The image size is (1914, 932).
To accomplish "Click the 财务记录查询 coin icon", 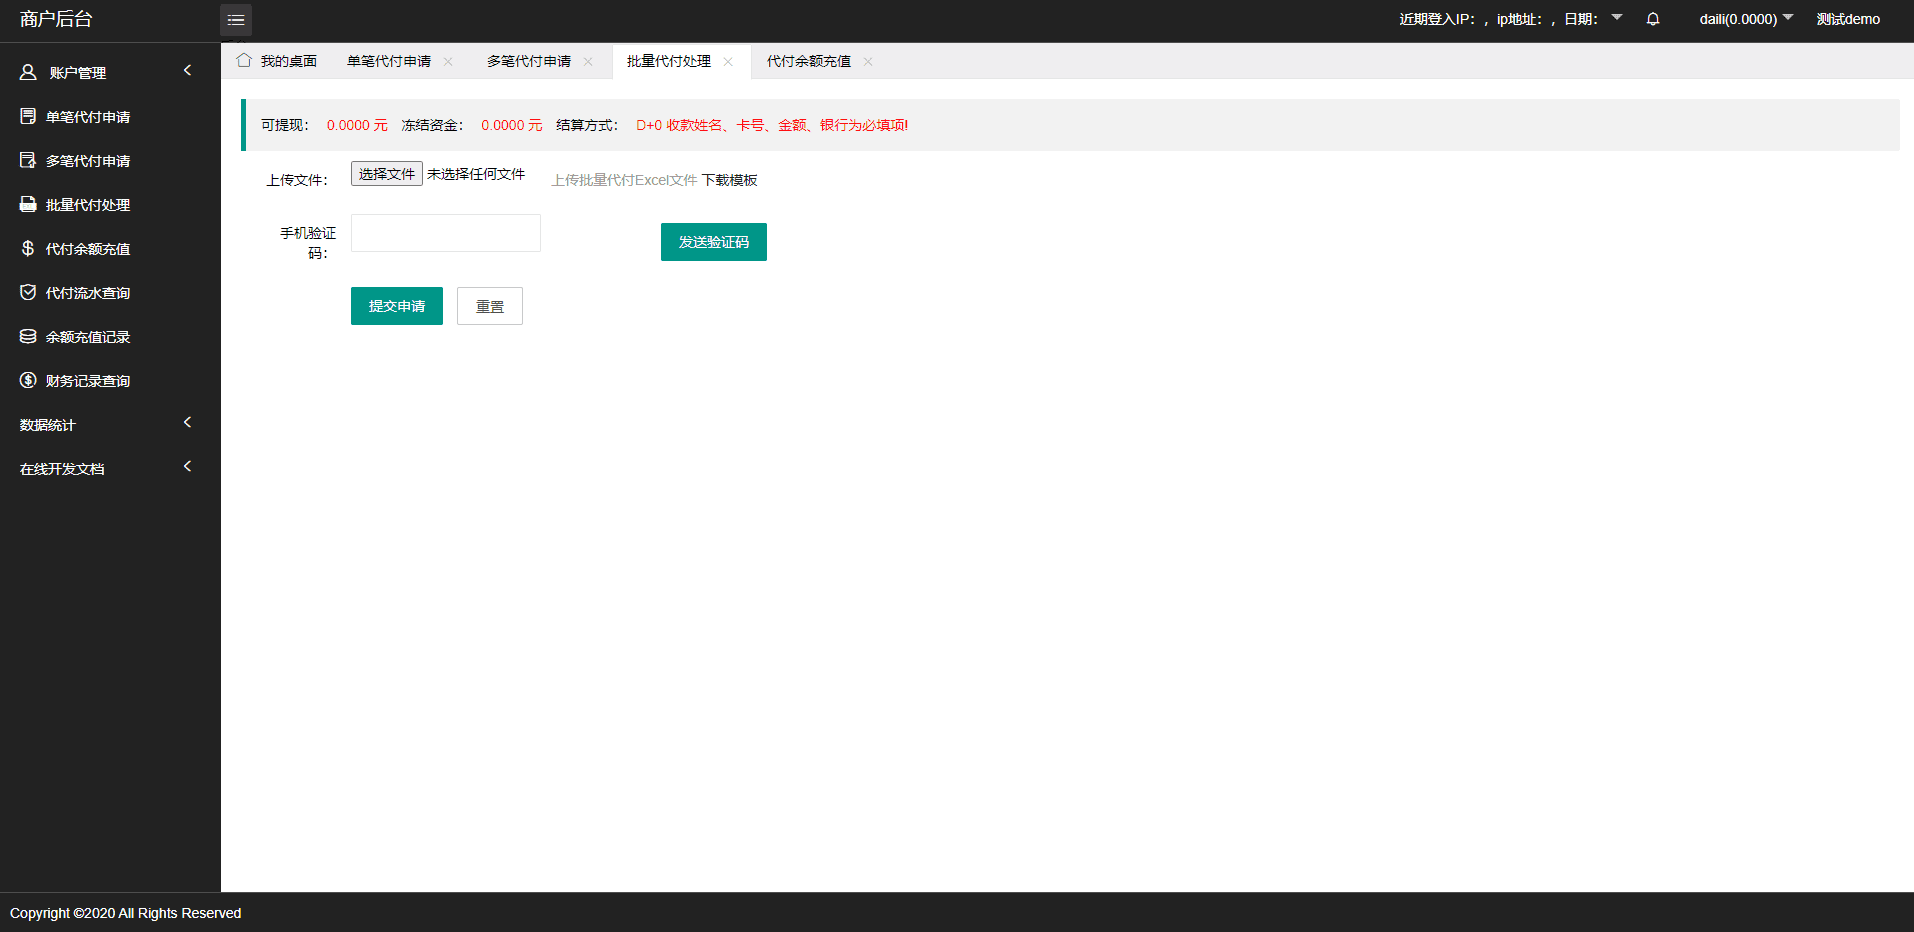I will (x=28, y=381).
